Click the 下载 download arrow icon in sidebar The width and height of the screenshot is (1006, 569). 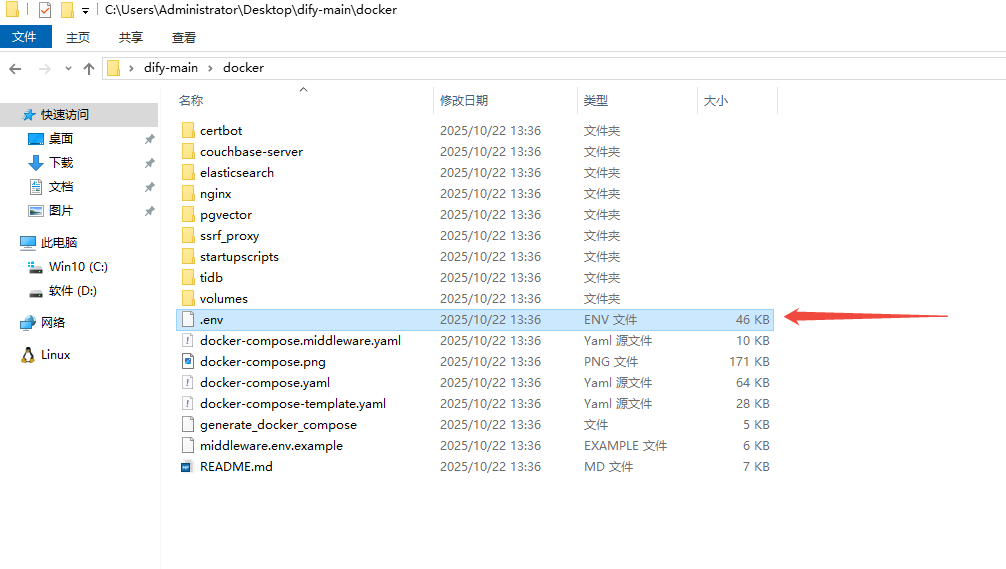click(36, 163)
